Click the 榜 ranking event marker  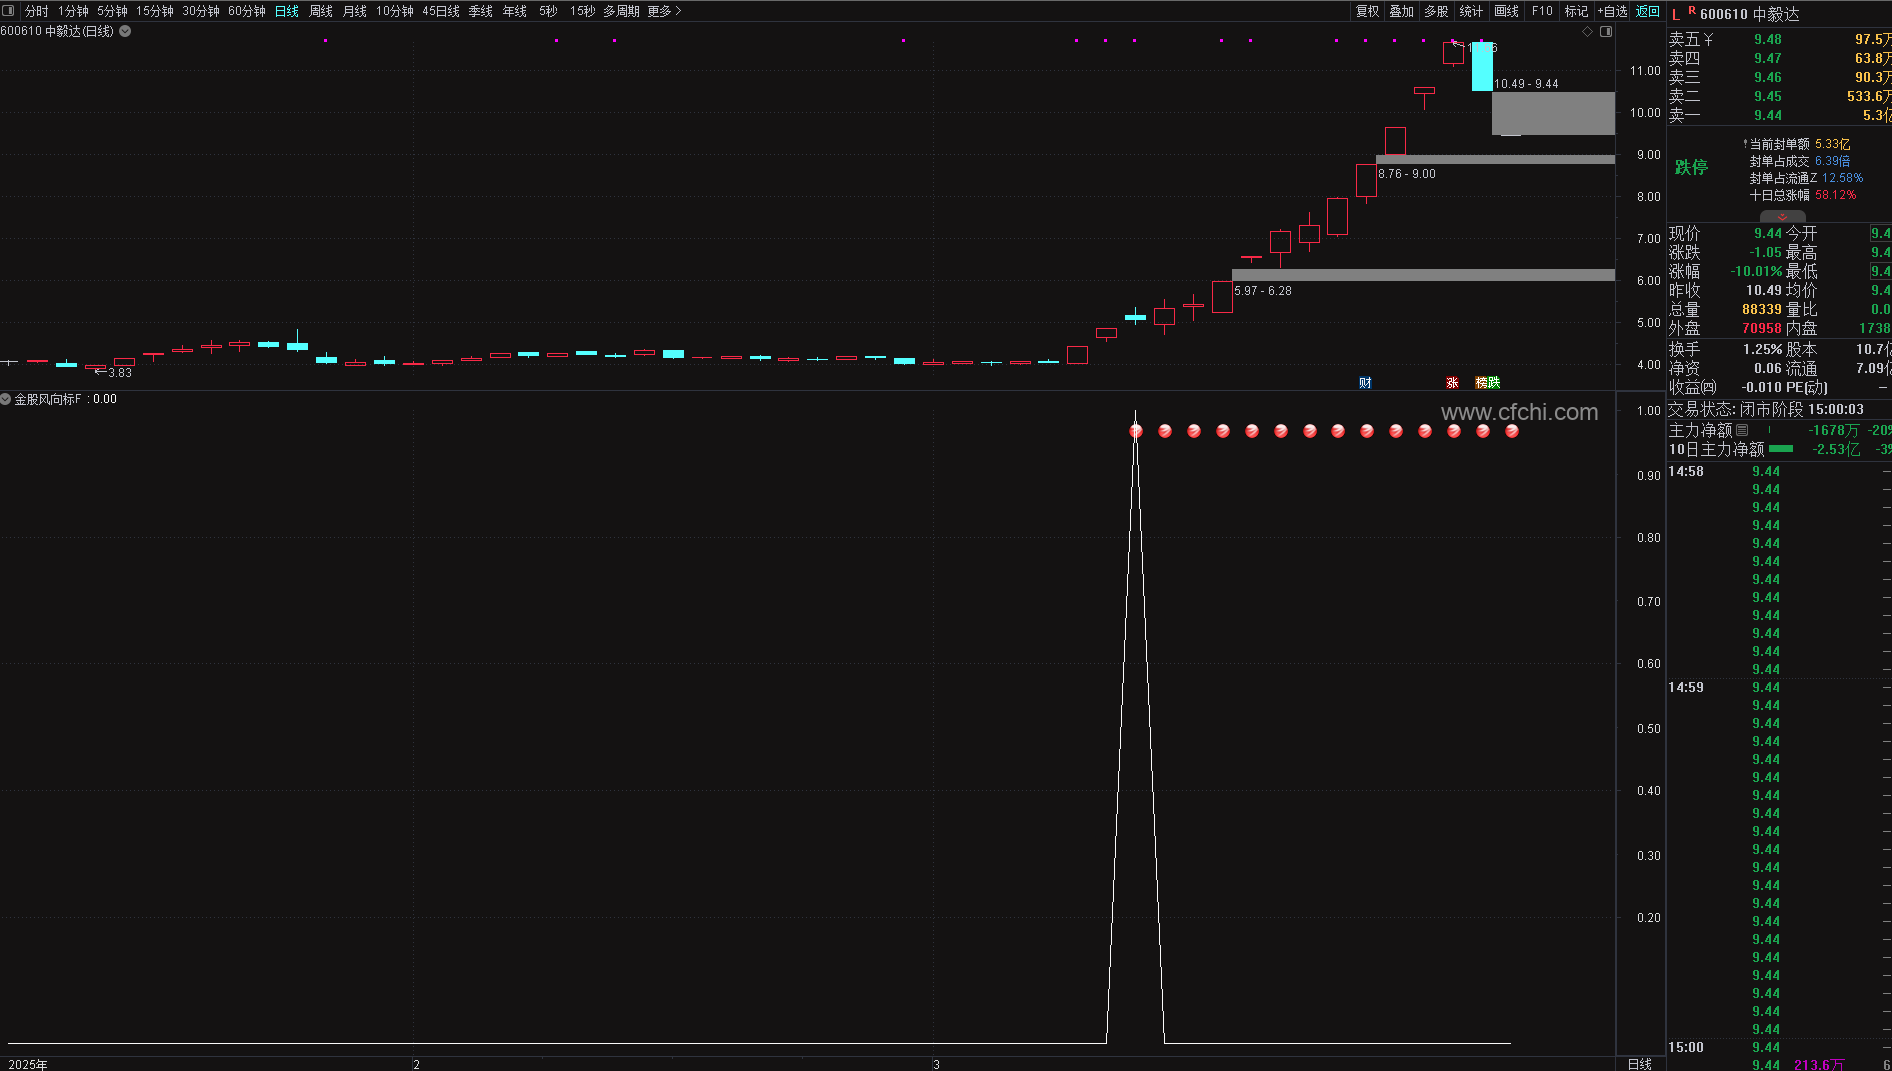pyautogui.click(x=1481, y=383)
